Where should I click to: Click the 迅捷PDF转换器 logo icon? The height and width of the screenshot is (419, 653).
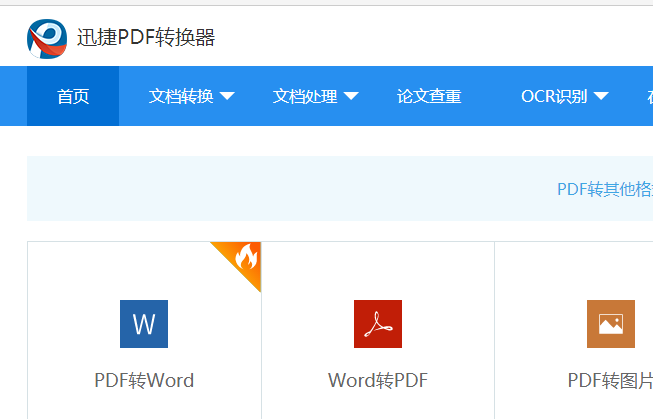pyautogui.click(x=47, y=38)
